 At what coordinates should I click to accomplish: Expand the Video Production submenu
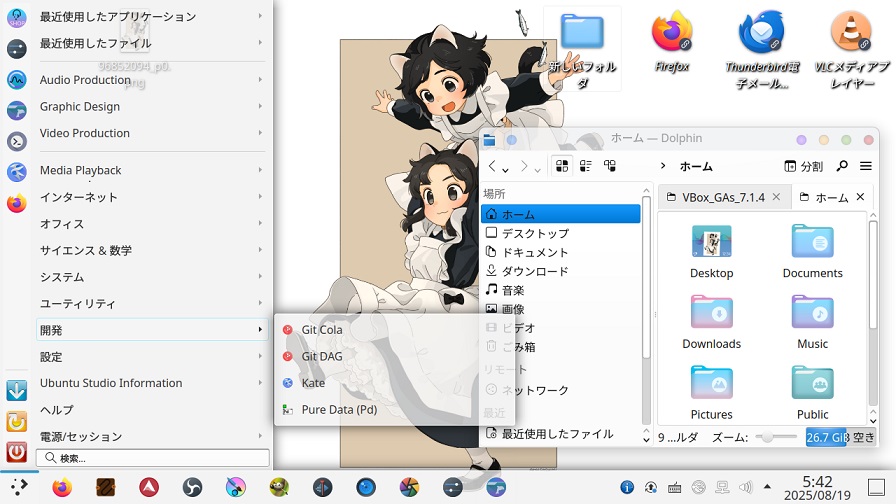151,133
